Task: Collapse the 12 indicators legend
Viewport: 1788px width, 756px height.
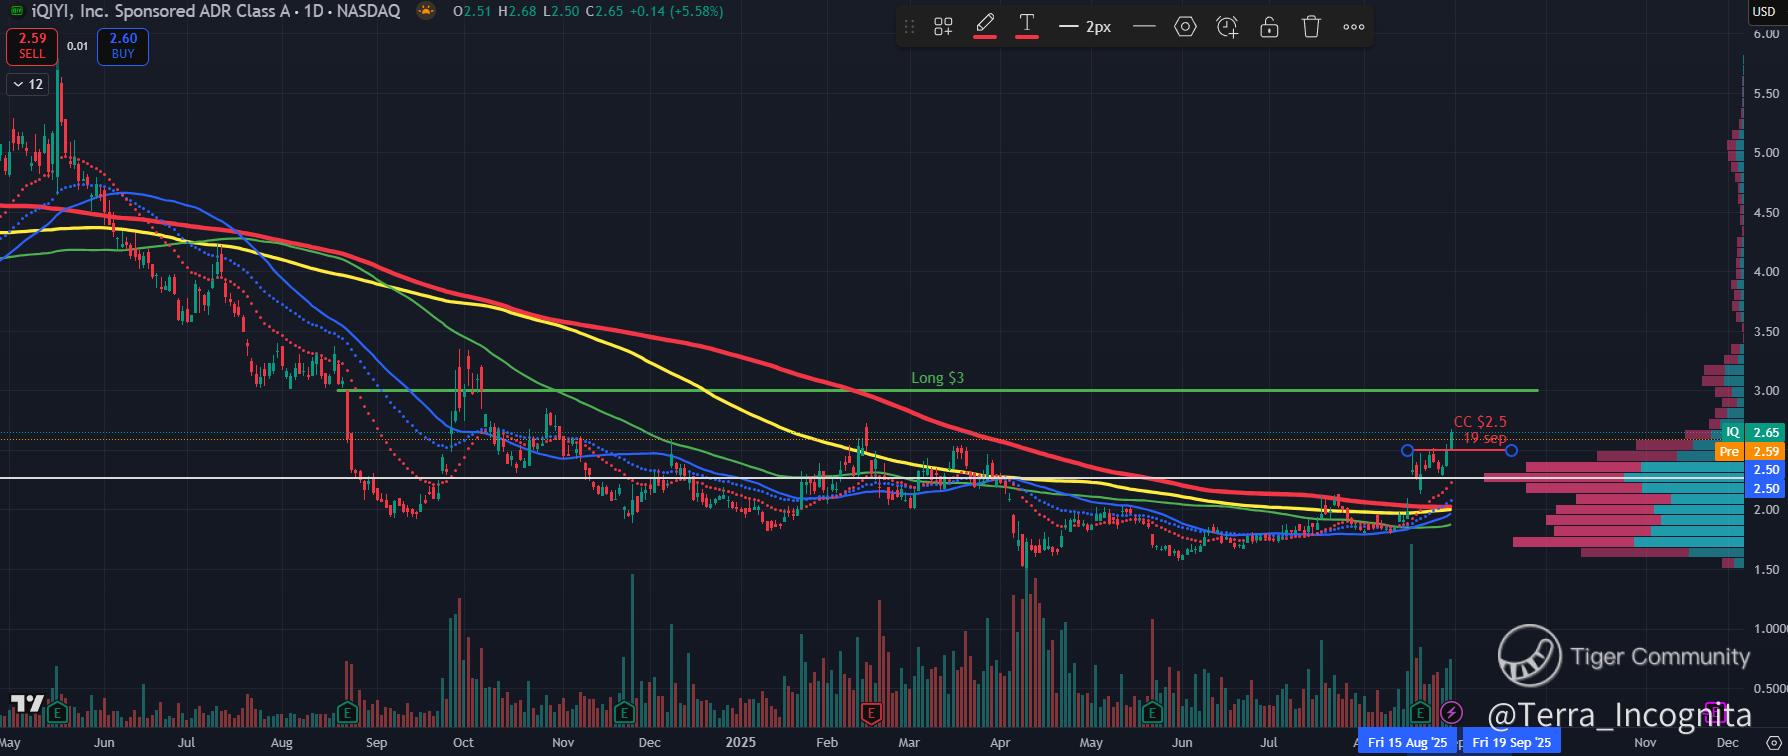Action: pyautogui.click(x=27, y=84)
